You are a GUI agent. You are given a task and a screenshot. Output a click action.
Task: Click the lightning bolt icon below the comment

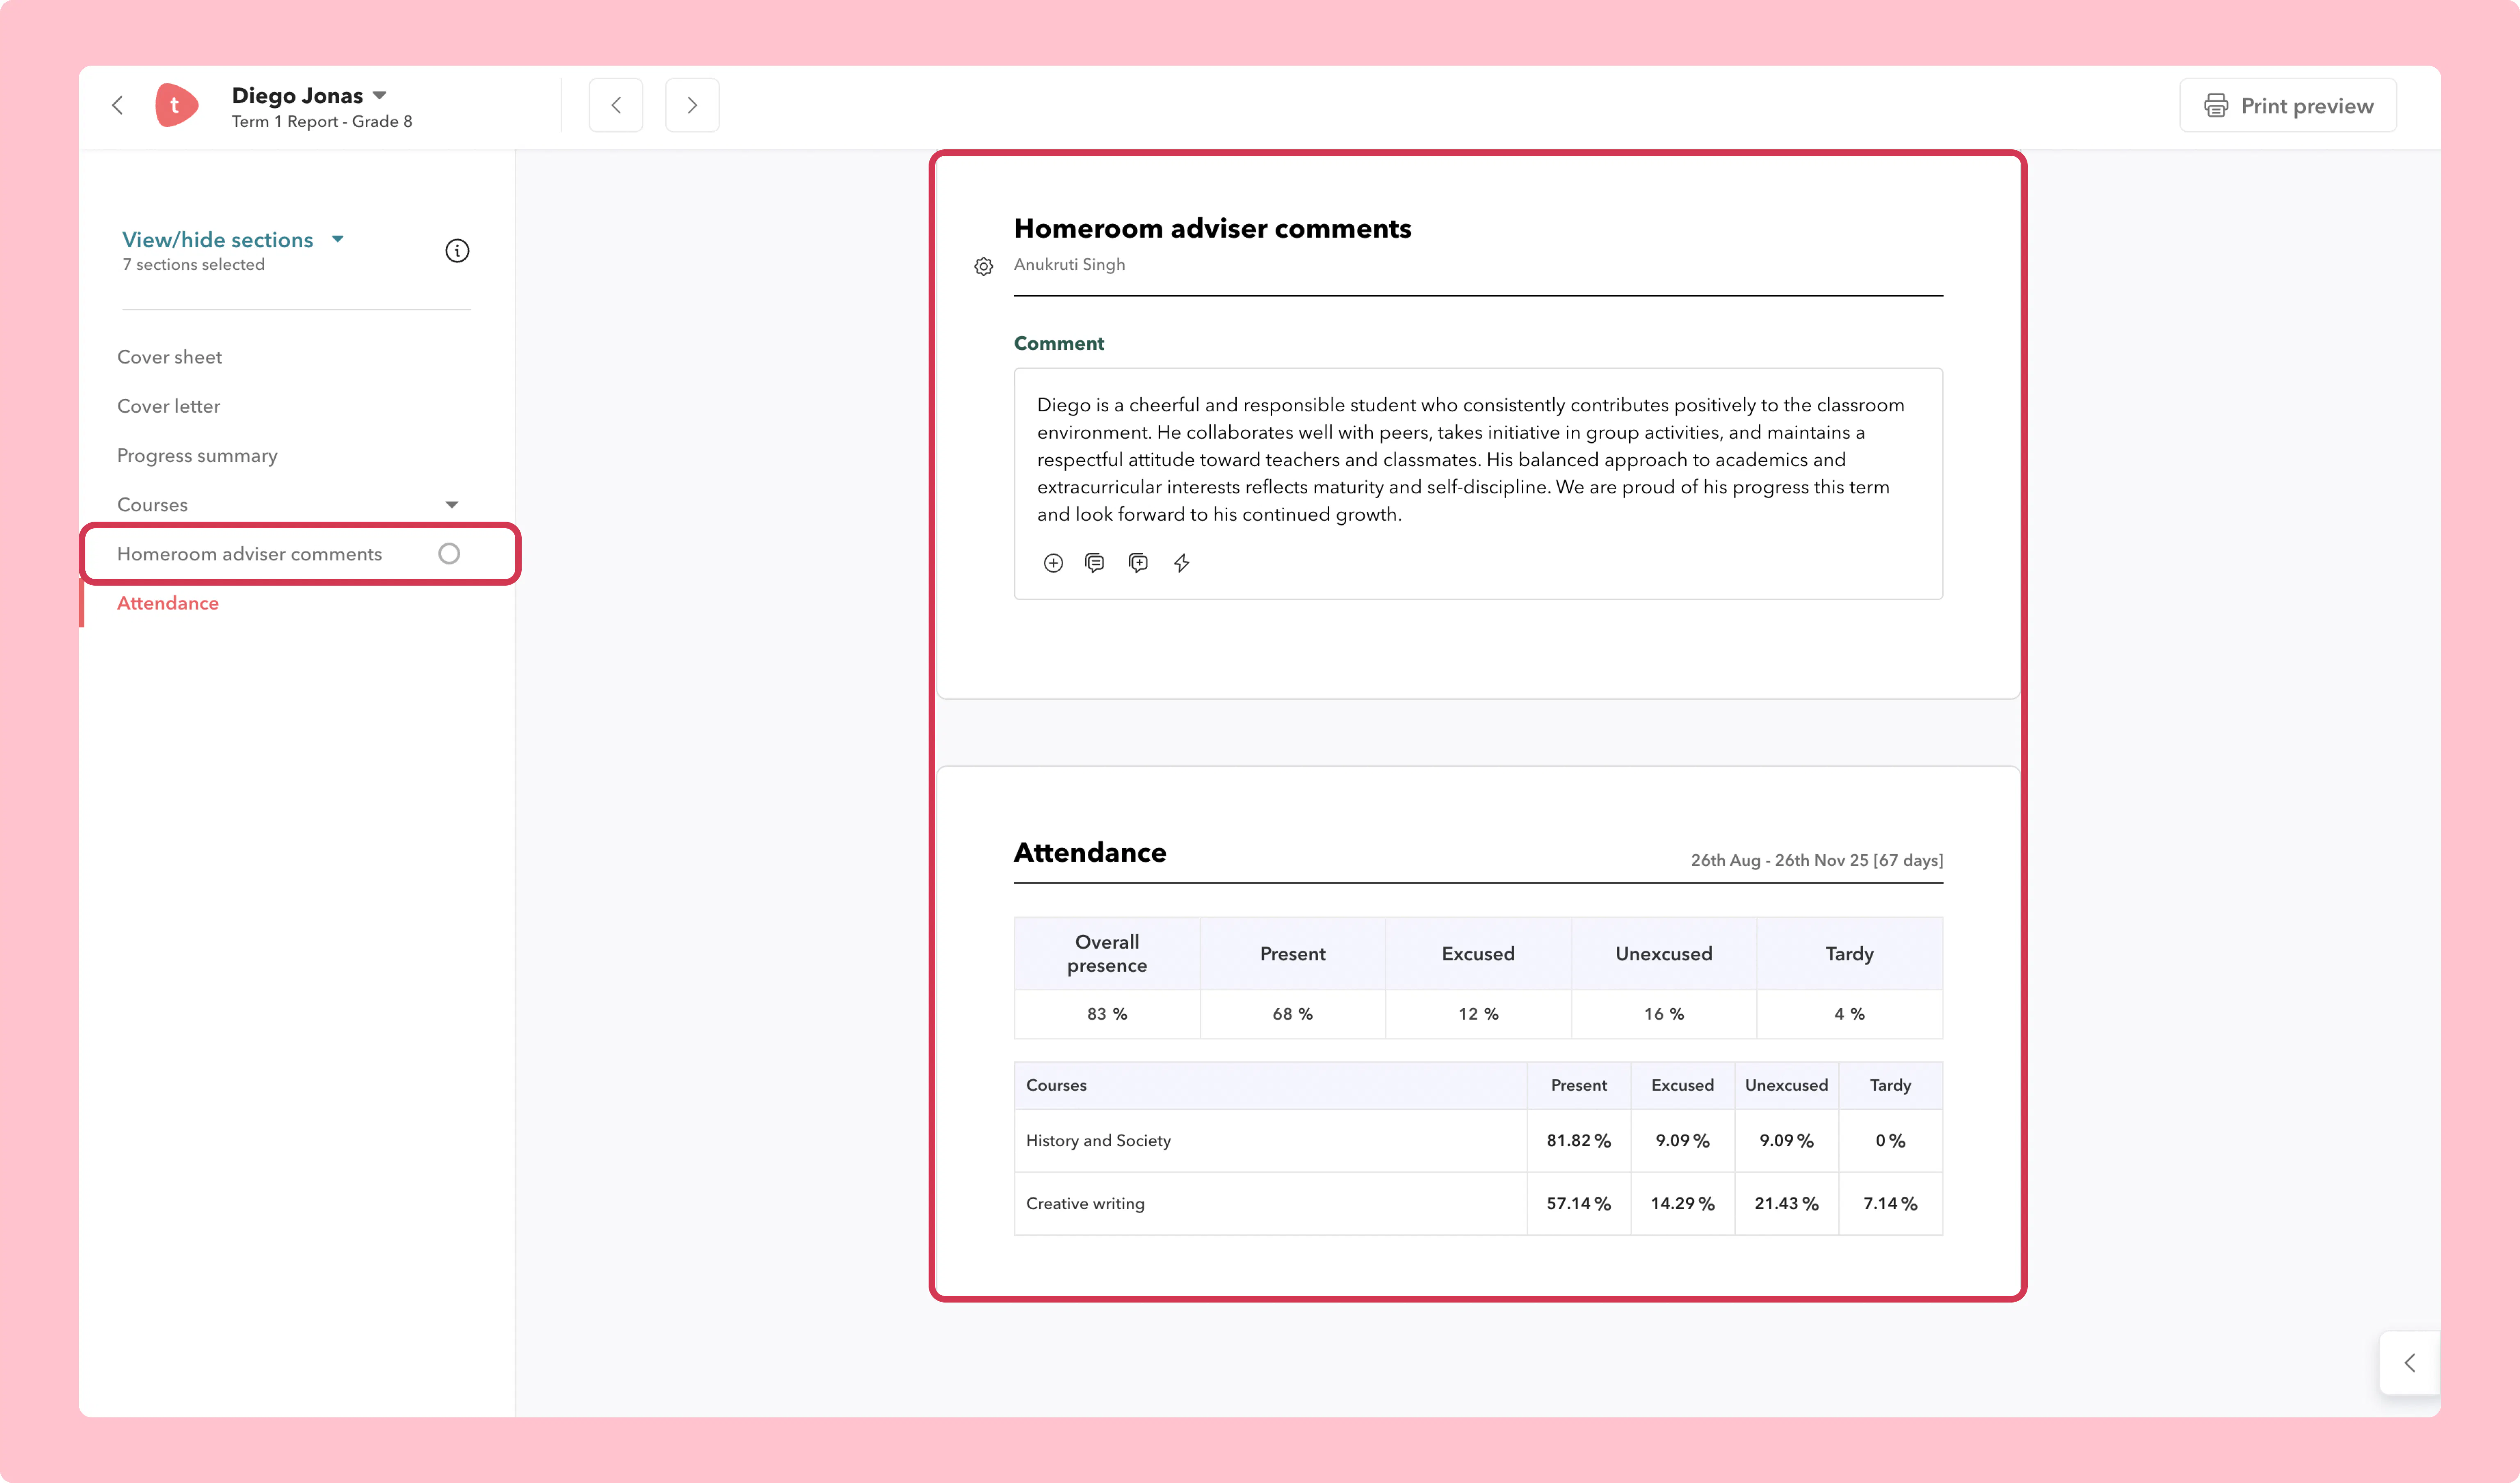click(x=1182, y=563)
